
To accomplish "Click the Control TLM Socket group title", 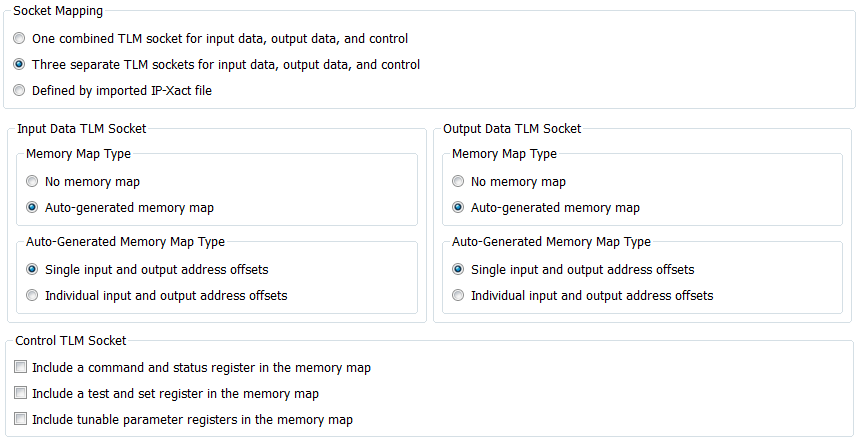I will [x=71, y=341].
